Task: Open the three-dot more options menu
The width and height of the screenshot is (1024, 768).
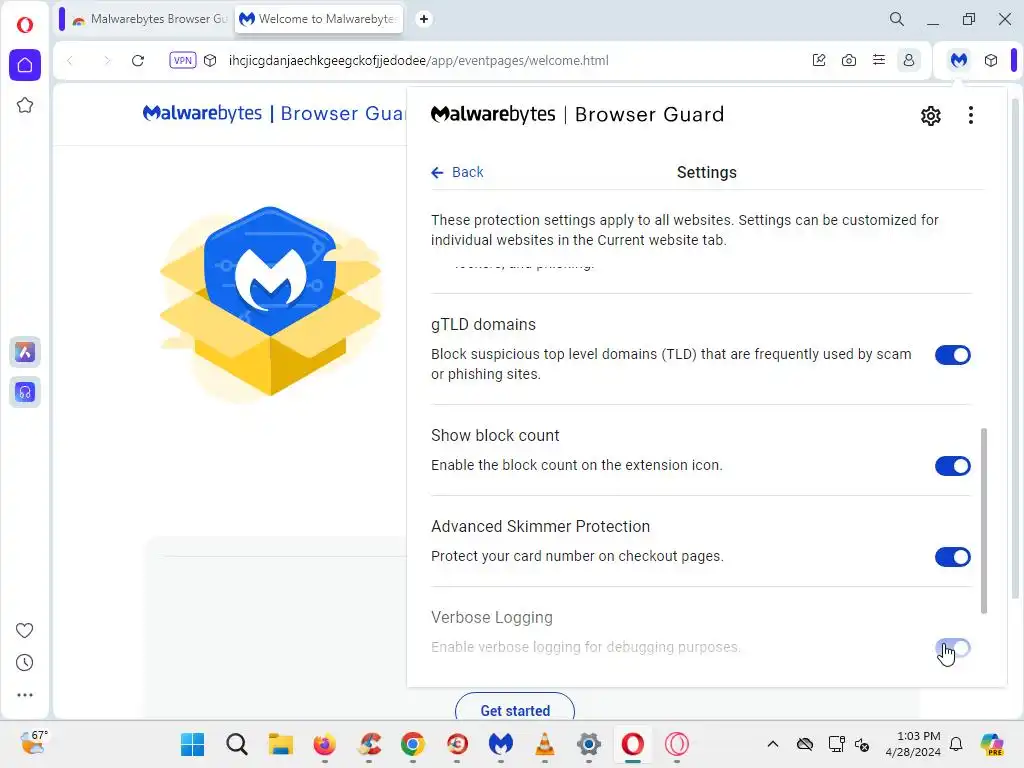Action: click(971, 116)
